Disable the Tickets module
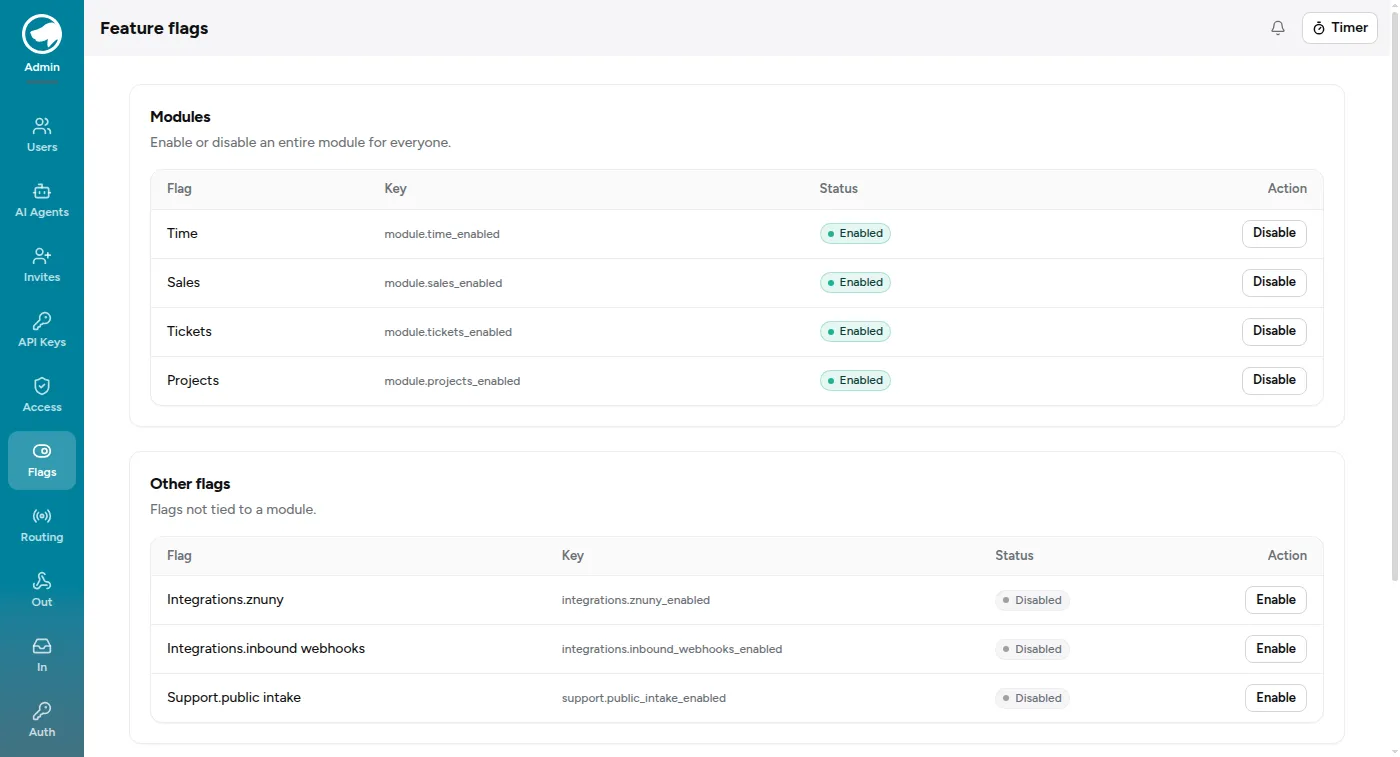Image resolution: width=1400 pixels, height=757 pixels. [1274, 331]
